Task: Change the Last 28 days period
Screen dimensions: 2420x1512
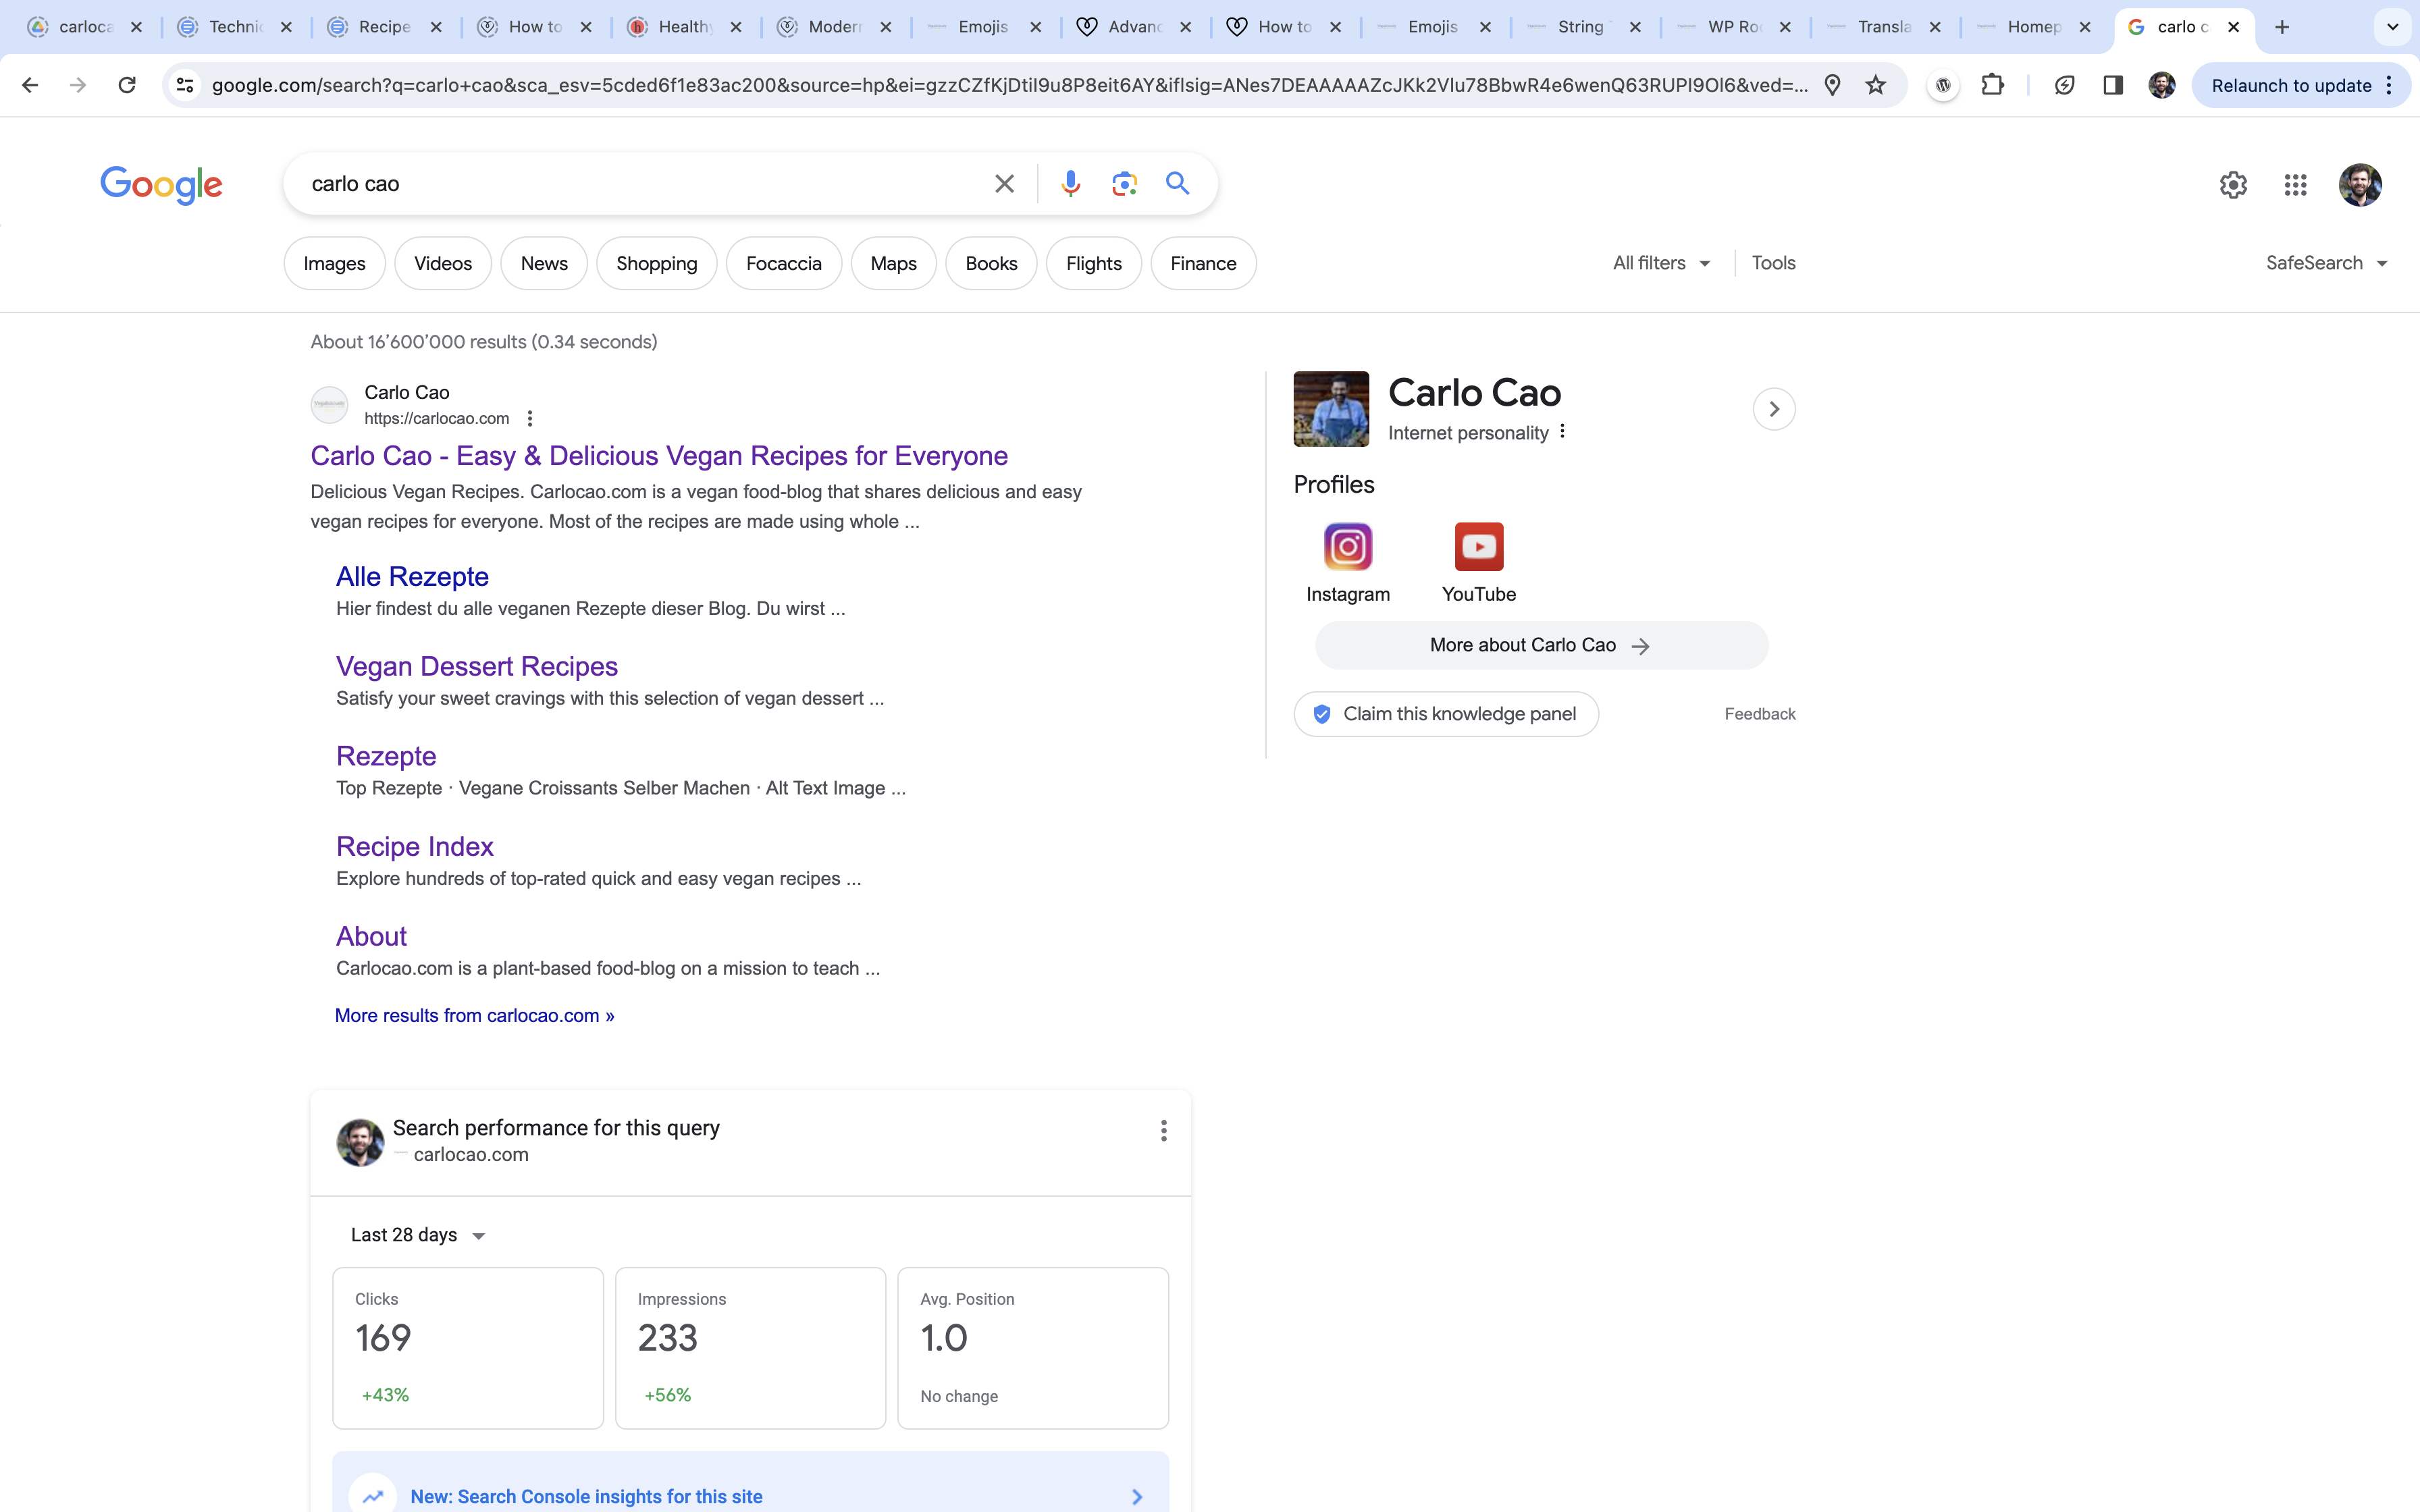Action: (418, 1235)
